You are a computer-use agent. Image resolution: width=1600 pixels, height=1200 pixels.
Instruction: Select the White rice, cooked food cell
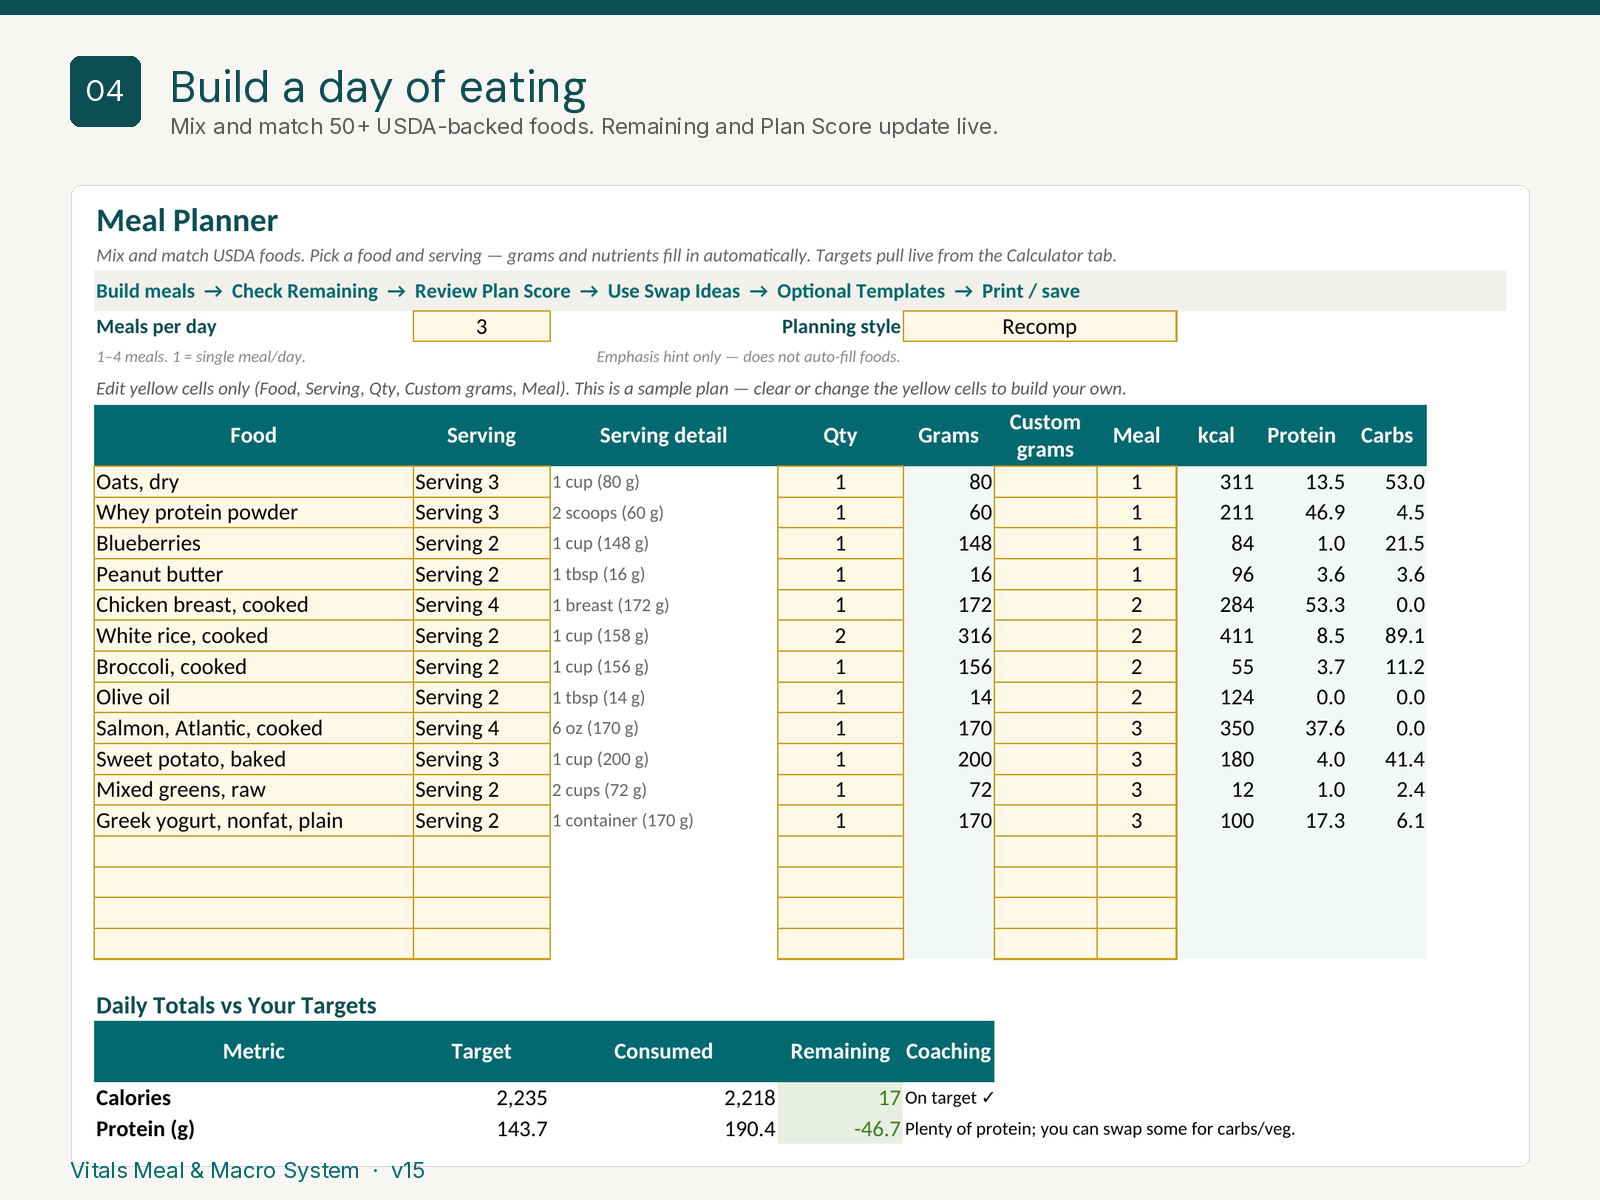254,636
